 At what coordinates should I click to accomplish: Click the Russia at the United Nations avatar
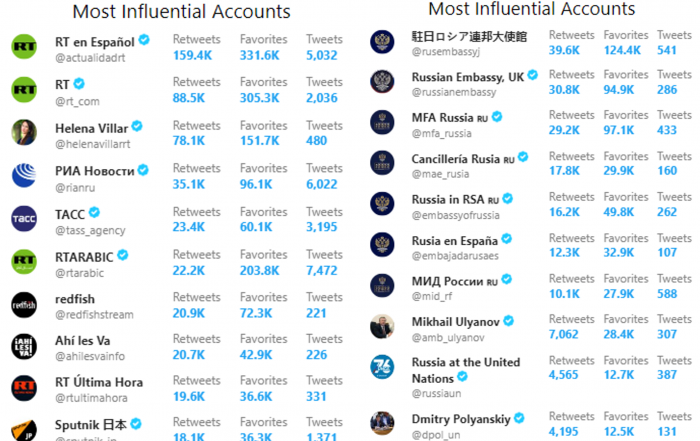click(382, 367)
